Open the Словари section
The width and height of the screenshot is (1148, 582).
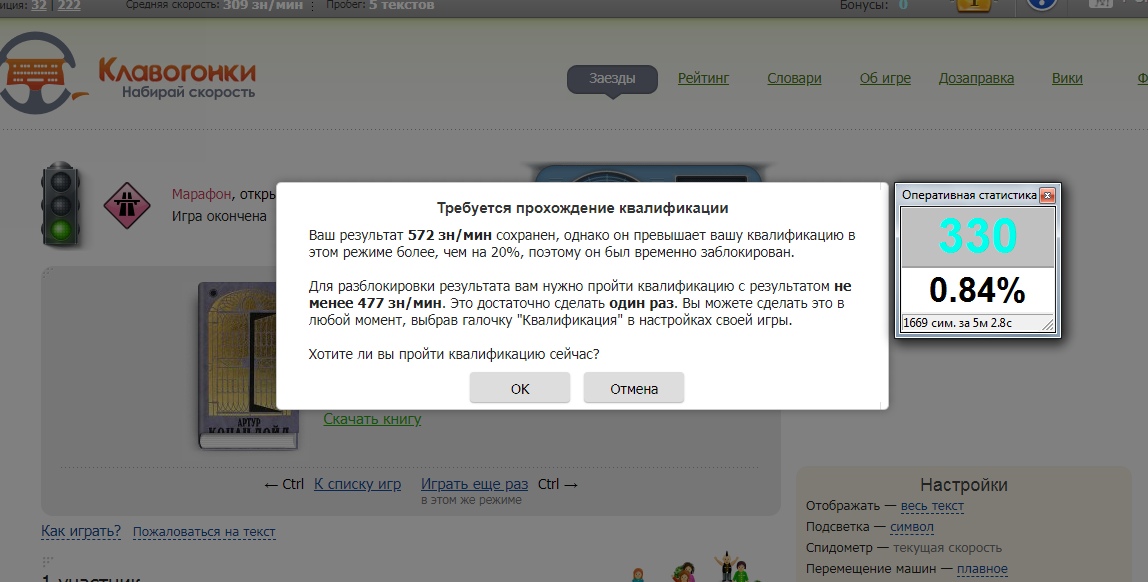(x=794, y=78)
